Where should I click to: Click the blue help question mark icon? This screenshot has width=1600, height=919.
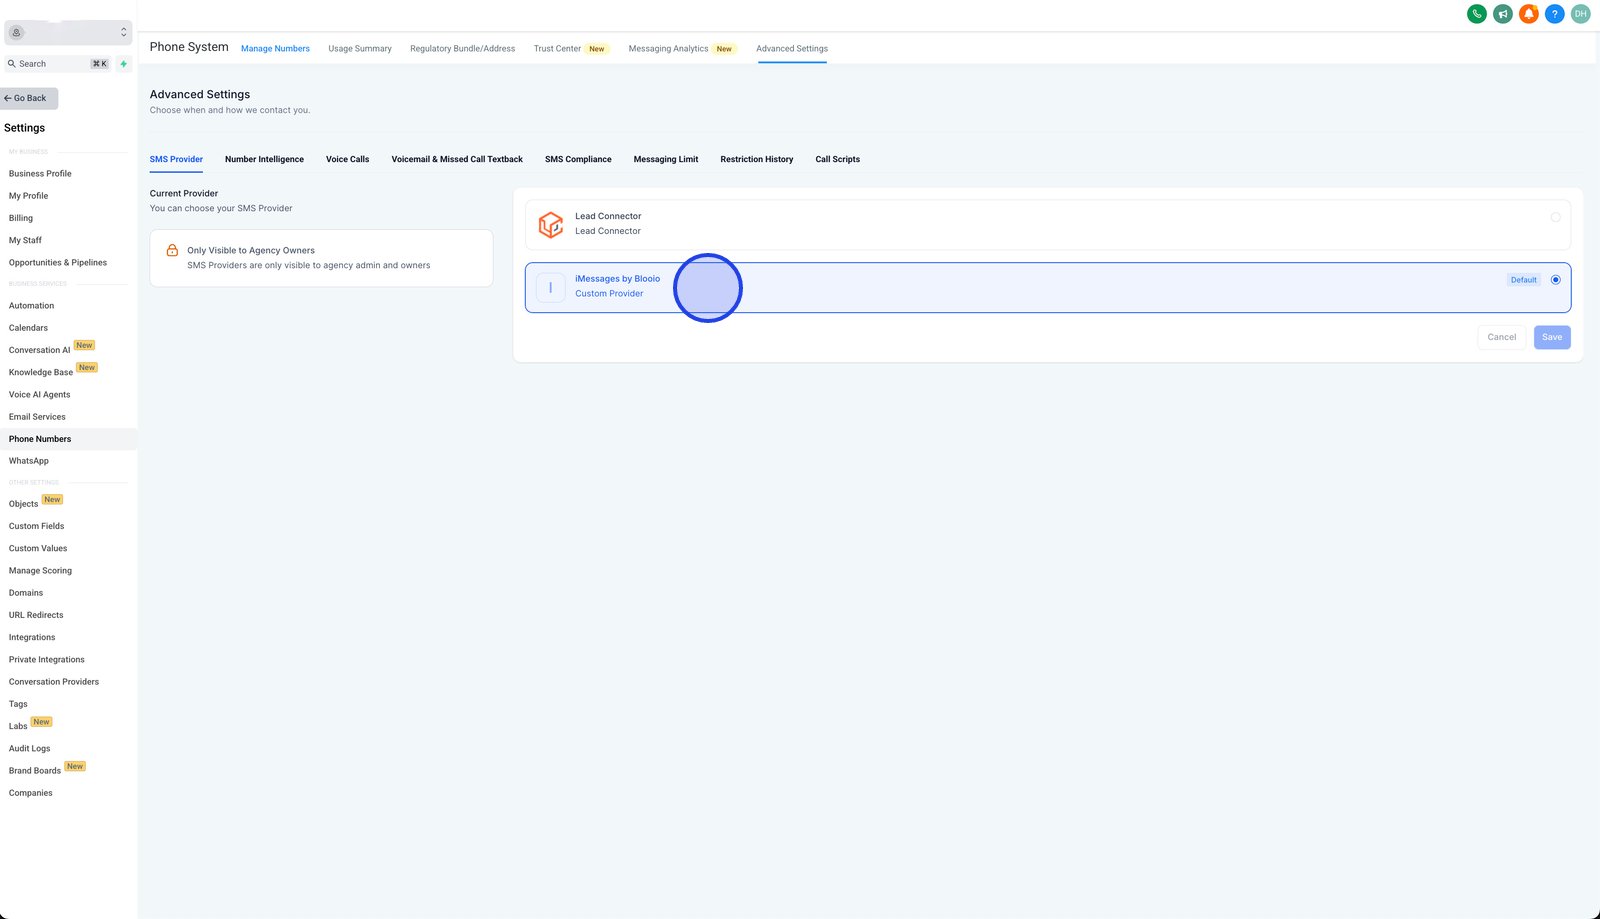tap(1554, 14)
